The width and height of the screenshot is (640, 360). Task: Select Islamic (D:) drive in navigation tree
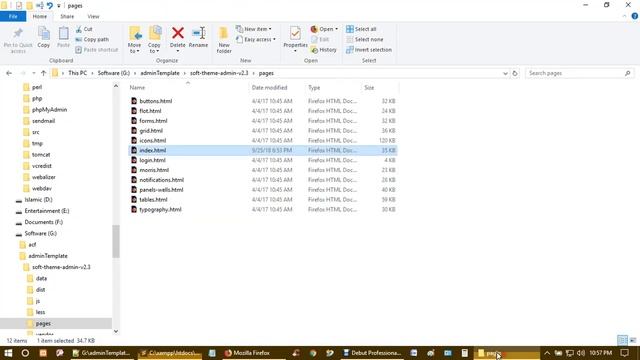coord(38,200)
